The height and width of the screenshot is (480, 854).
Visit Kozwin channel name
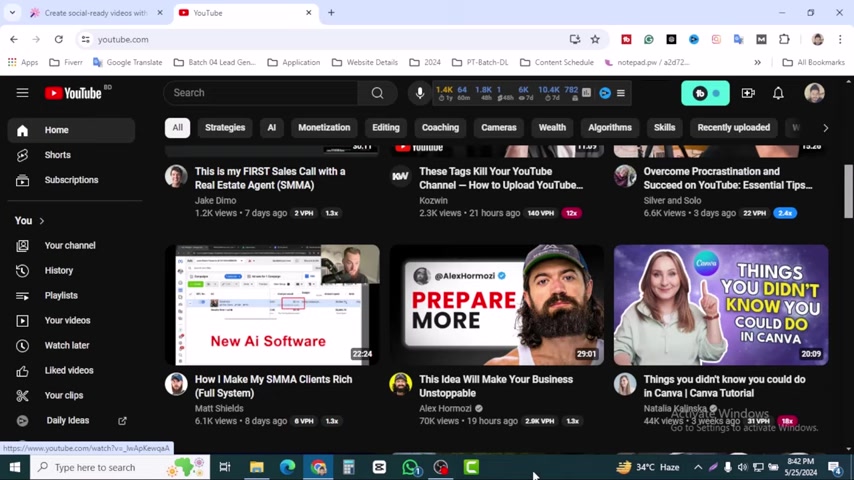pos(433,200)
